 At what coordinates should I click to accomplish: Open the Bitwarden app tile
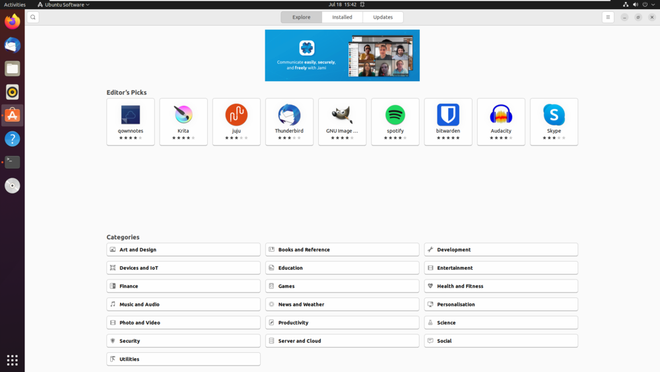click(x=448, y=122)
